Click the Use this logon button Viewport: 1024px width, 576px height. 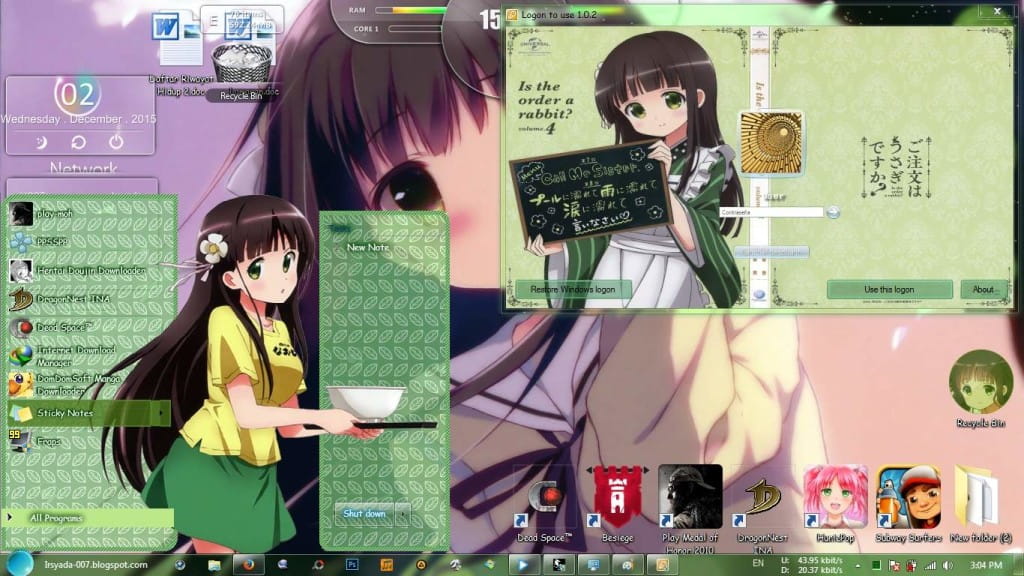click(x=891, y=288)
